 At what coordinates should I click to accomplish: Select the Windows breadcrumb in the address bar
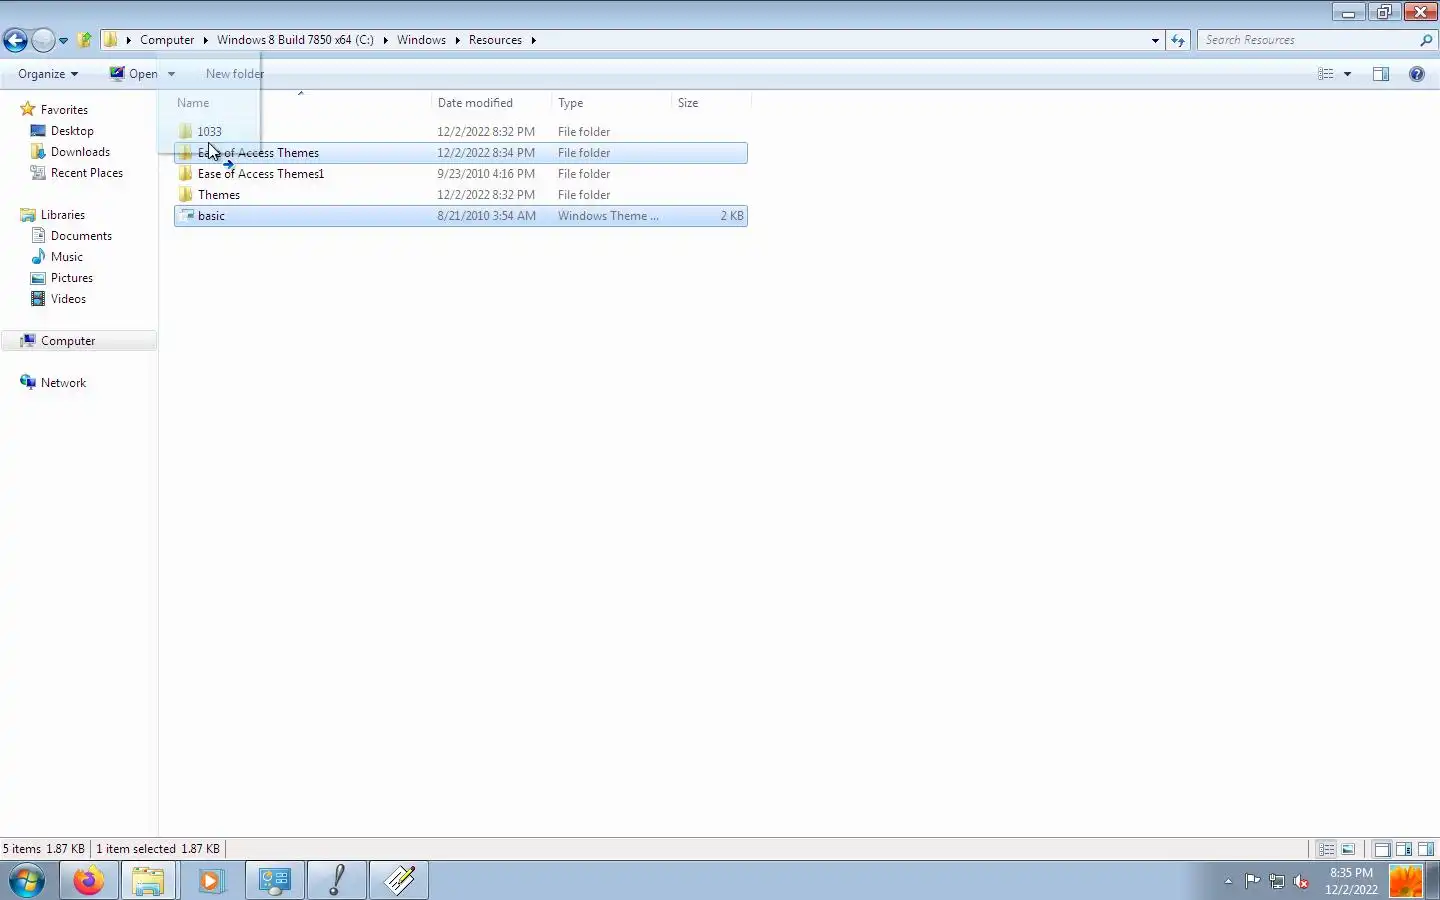(x=421, y=40)
